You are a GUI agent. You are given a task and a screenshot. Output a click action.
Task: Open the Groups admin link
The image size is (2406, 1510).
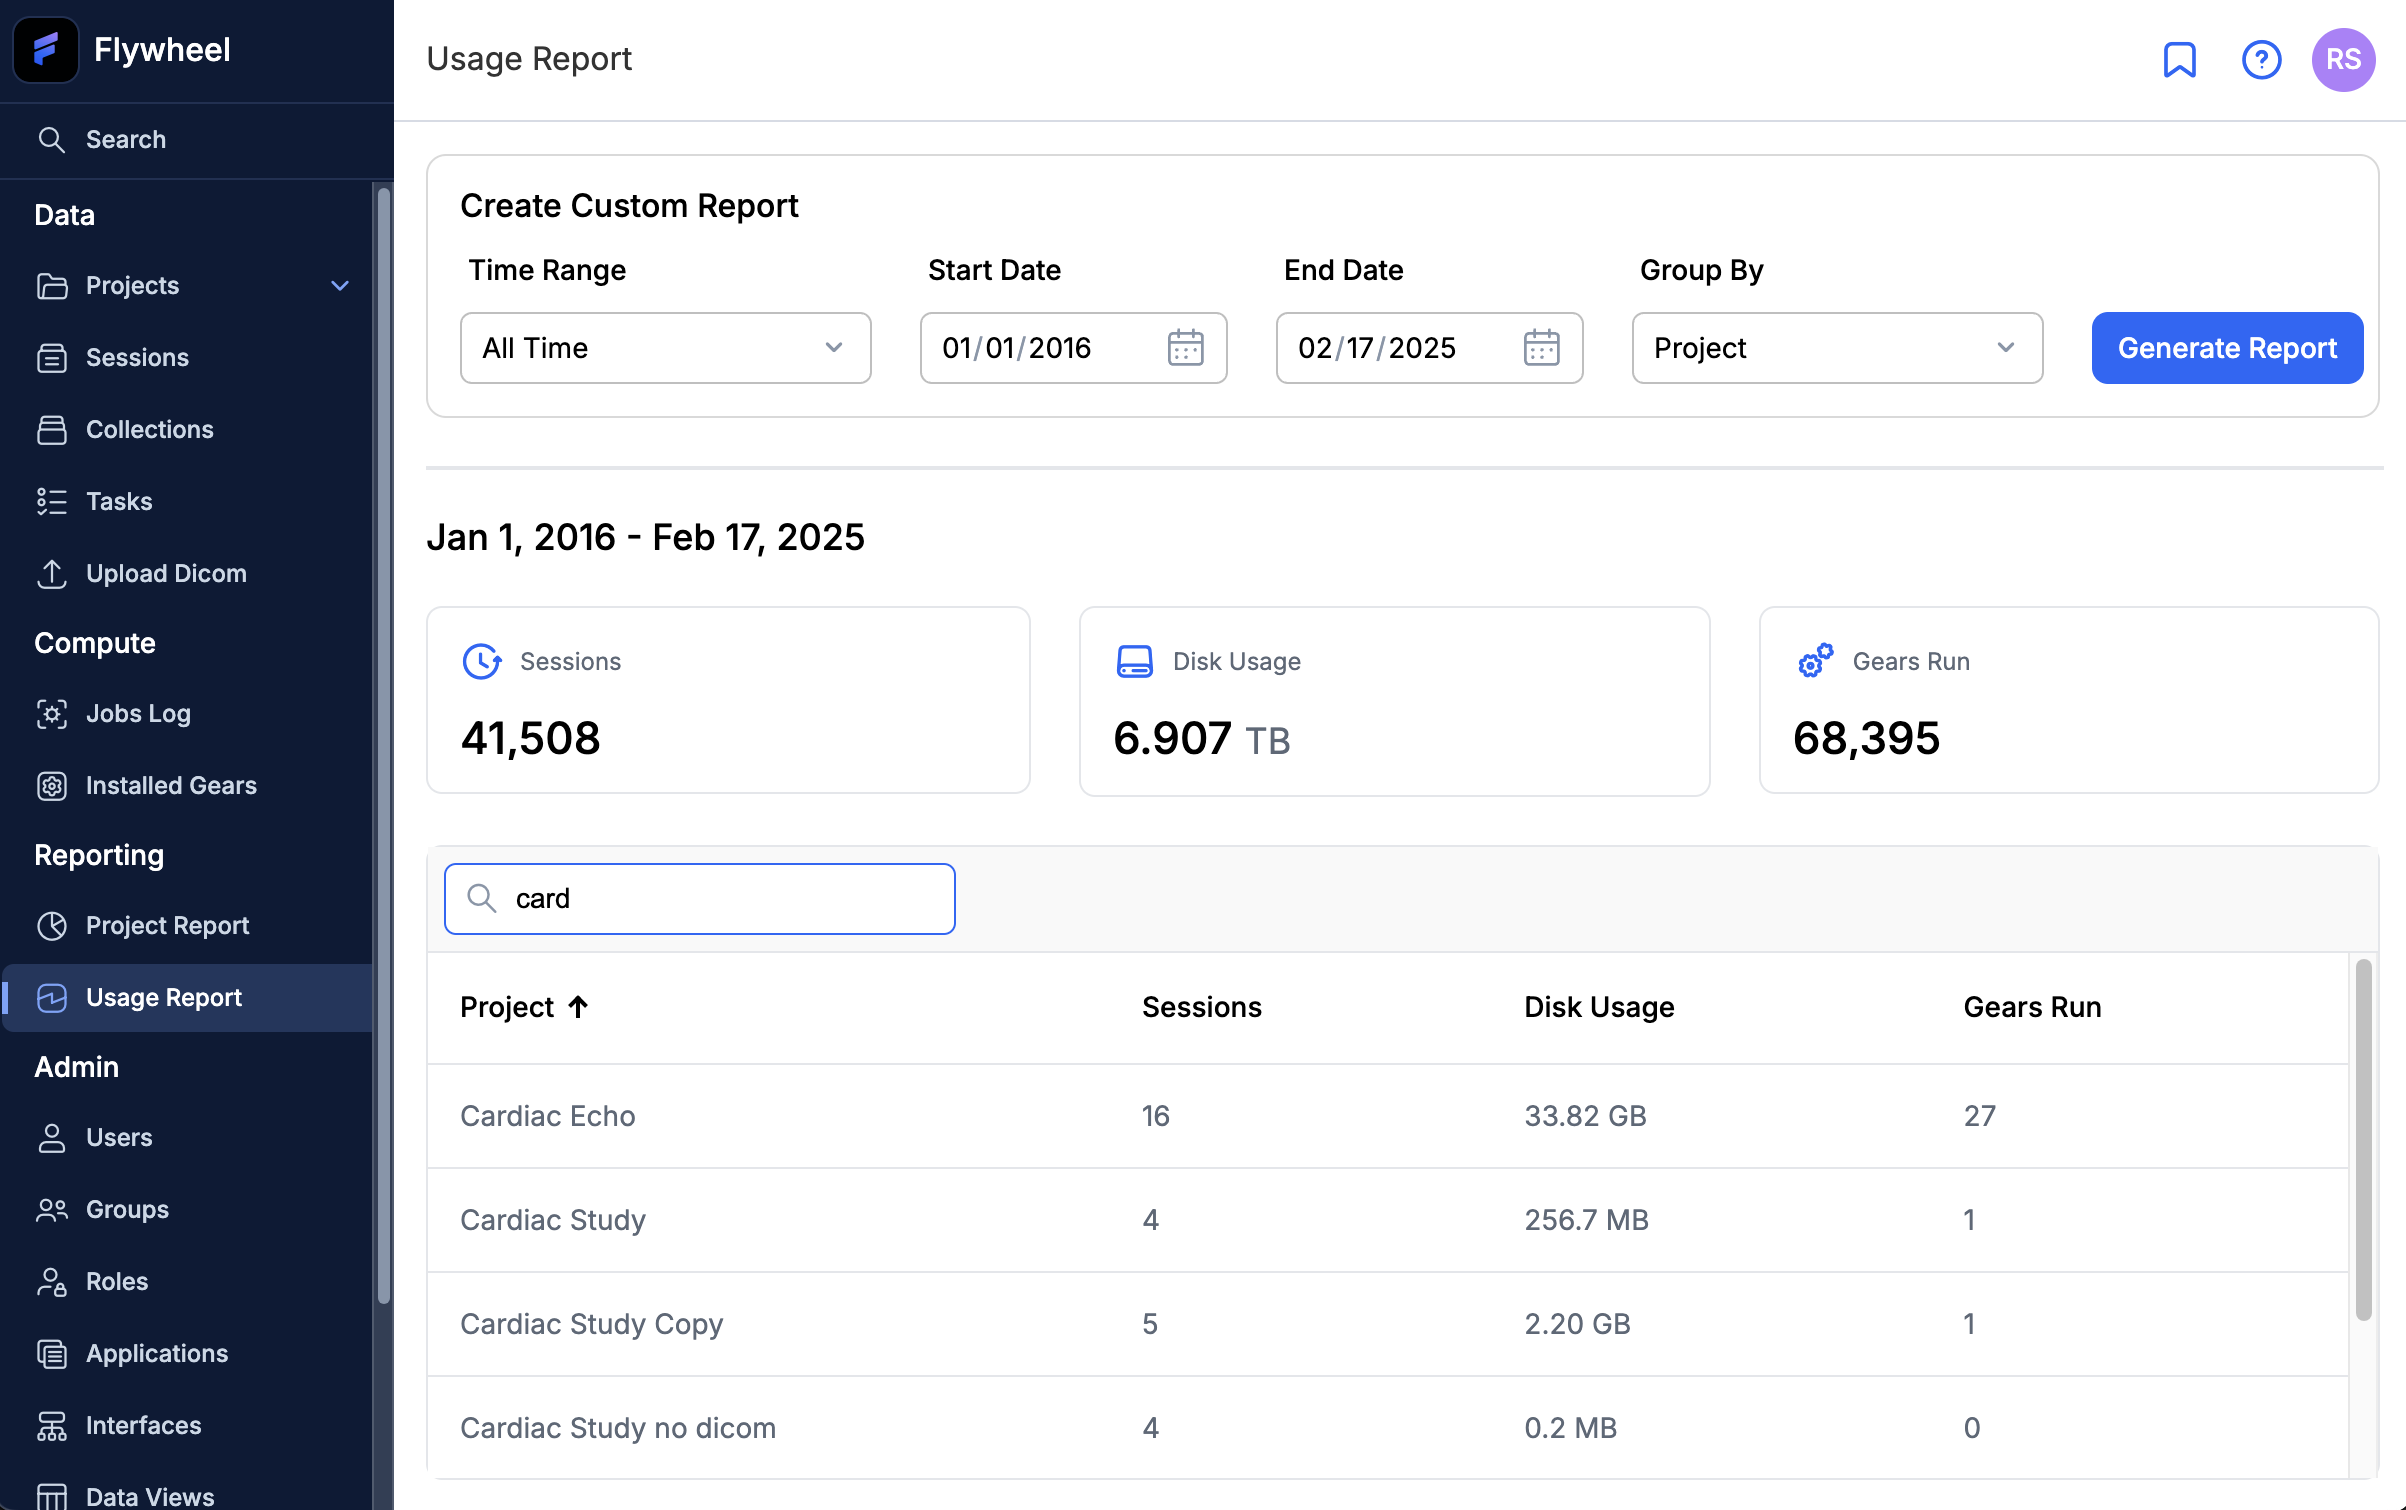[127, 1210]
